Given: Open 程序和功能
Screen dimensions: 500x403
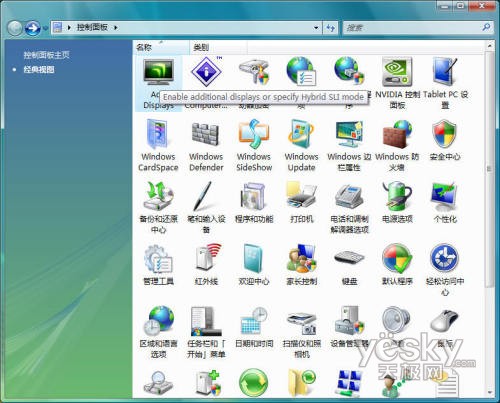Looking at the screenshot, I should [254, 203].
